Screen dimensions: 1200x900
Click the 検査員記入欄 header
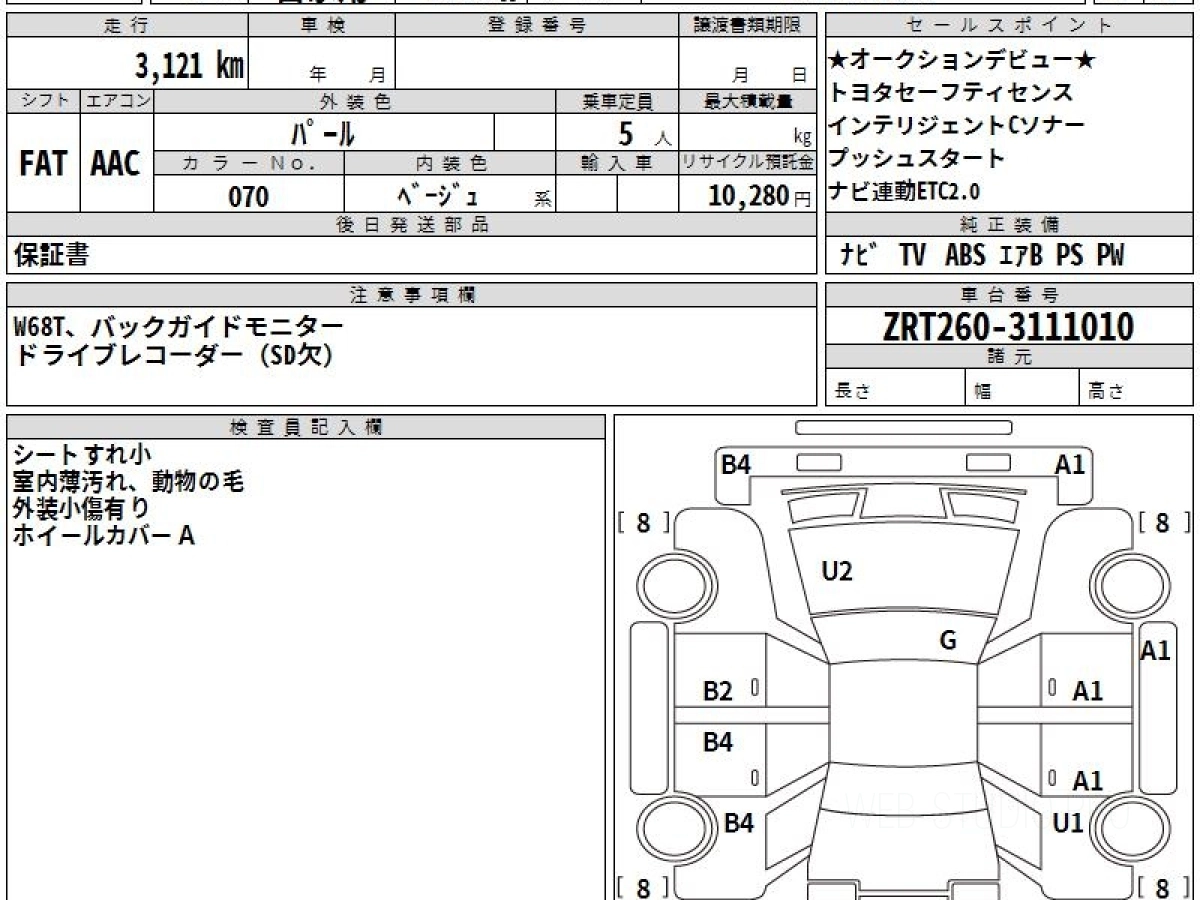[306, 427]
